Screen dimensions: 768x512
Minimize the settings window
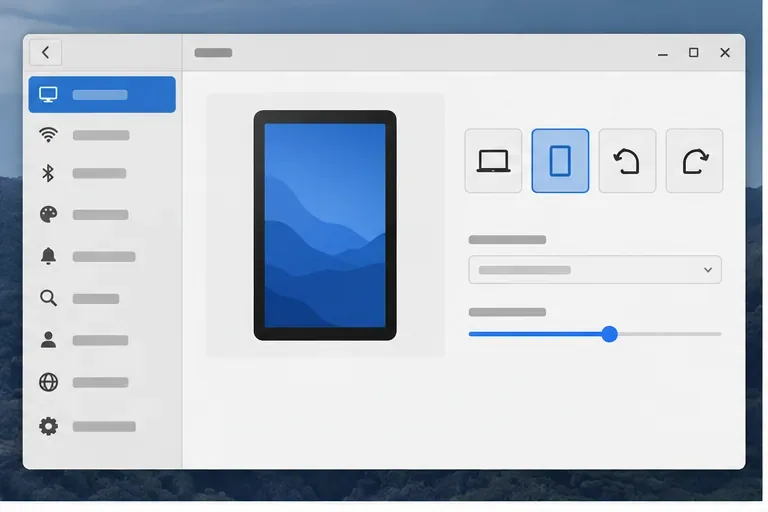pos(663,53)
